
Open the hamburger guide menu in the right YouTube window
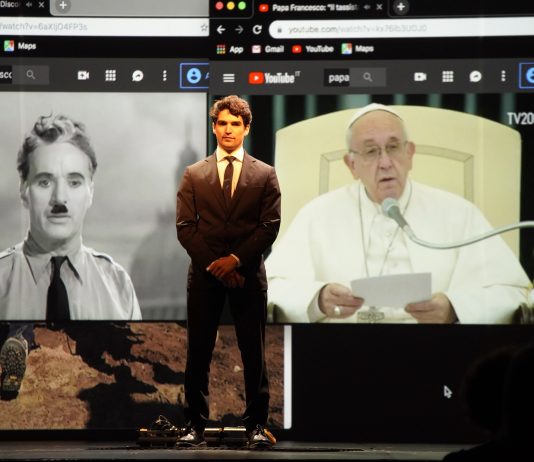pos(229,78)
